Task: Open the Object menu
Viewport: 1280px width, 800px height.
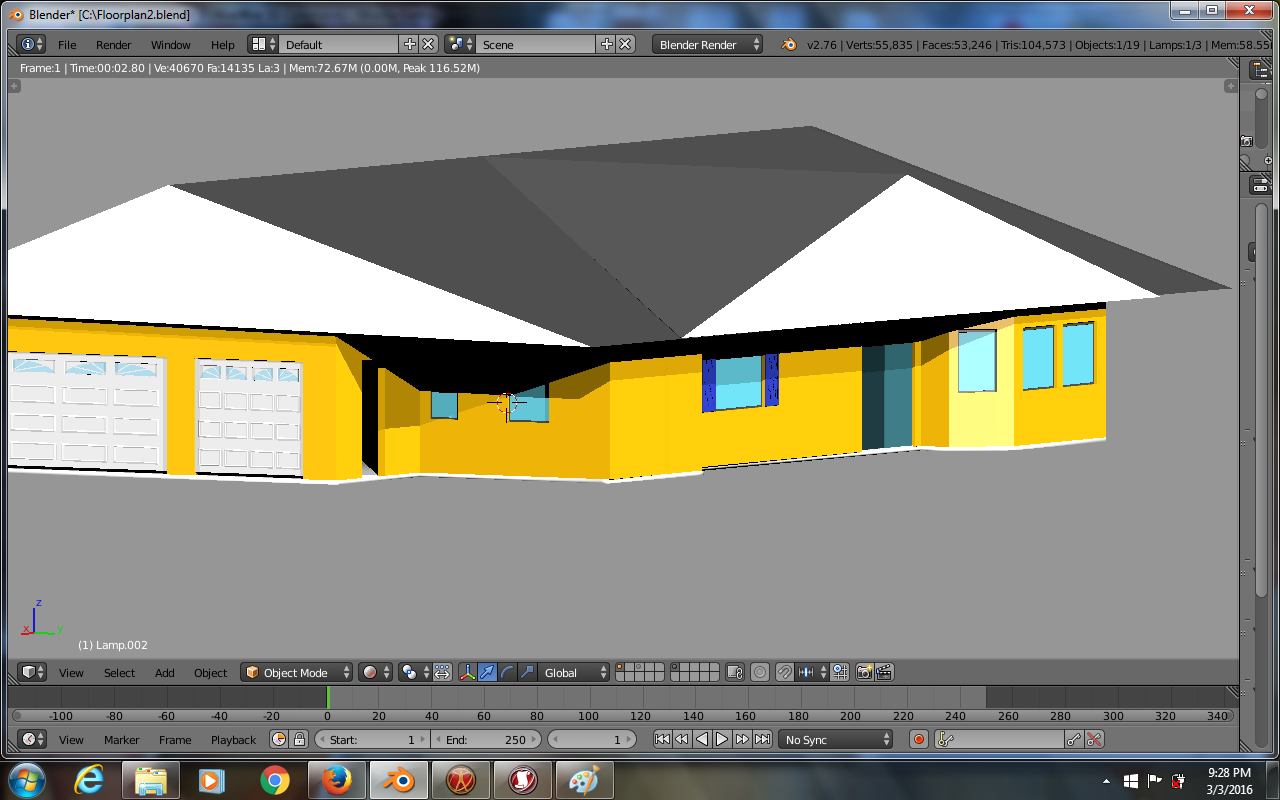Action: click(x=211, y=673)
